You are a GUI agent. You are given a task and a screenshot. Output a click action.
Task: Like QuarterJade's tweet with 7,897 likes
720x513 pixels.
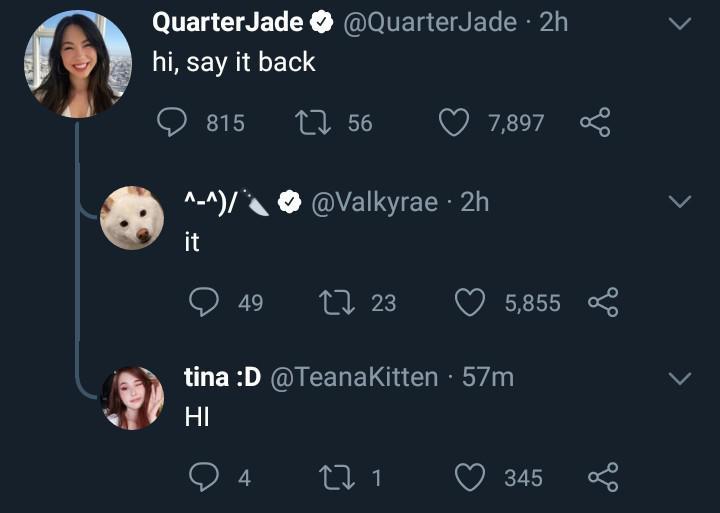pos(455,123)
